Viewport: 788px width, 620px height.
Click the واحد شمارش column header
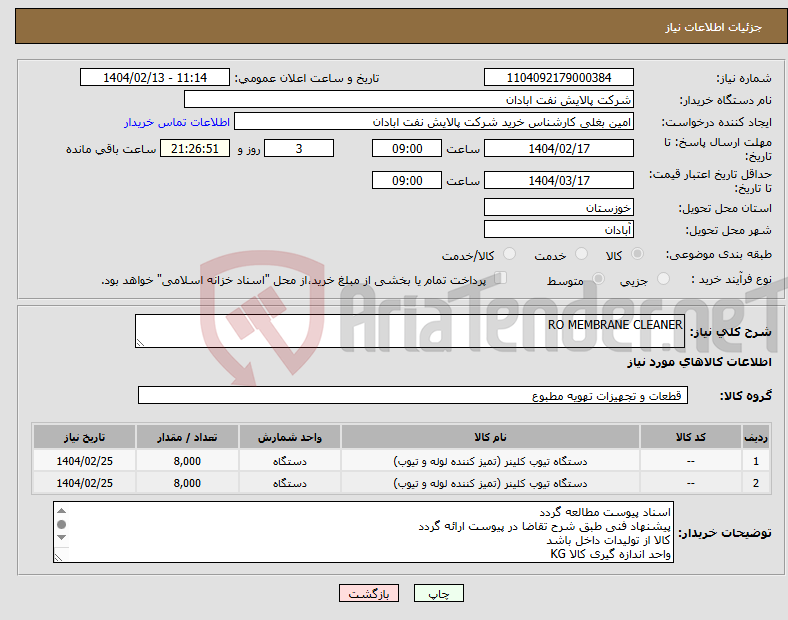(x=290, y=437)
